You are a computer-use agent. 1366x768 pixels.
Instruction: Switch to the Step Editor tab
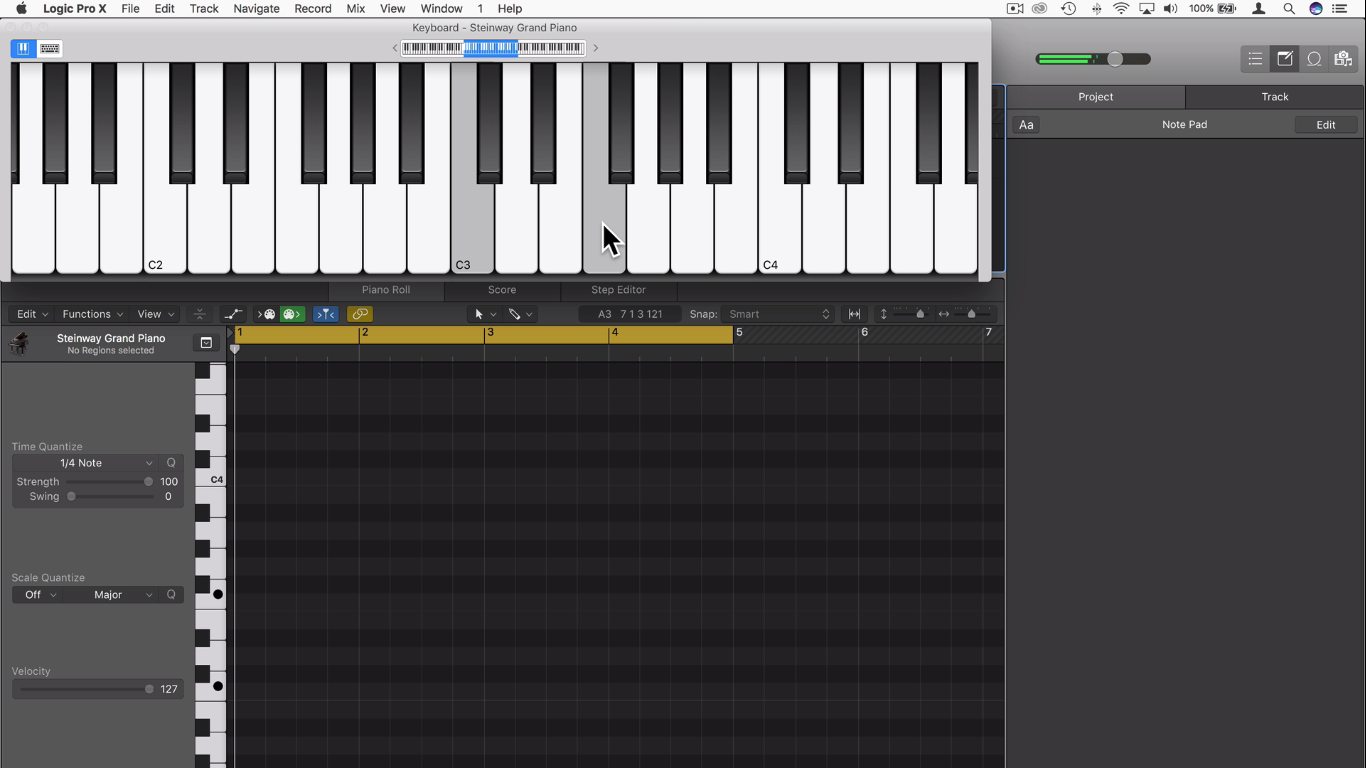(618, 290)
